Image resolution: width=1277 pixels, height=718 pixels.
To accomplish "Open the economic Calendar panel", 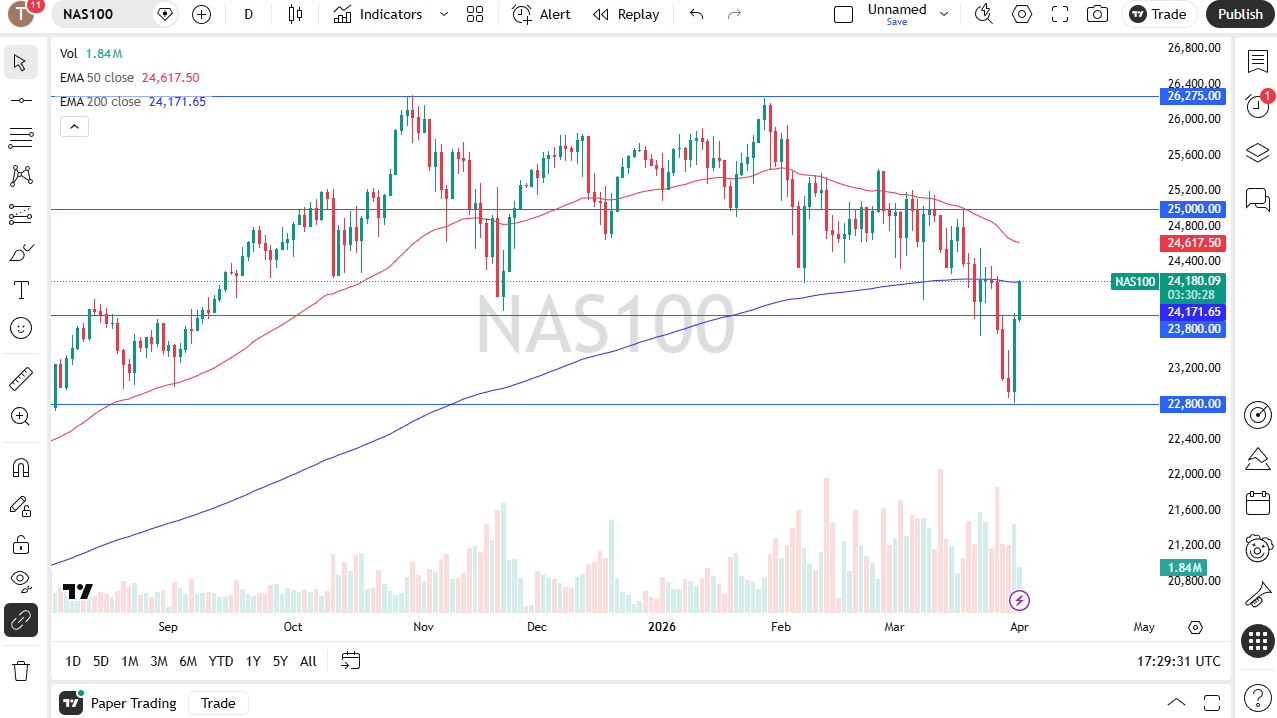I will 1257,503.
